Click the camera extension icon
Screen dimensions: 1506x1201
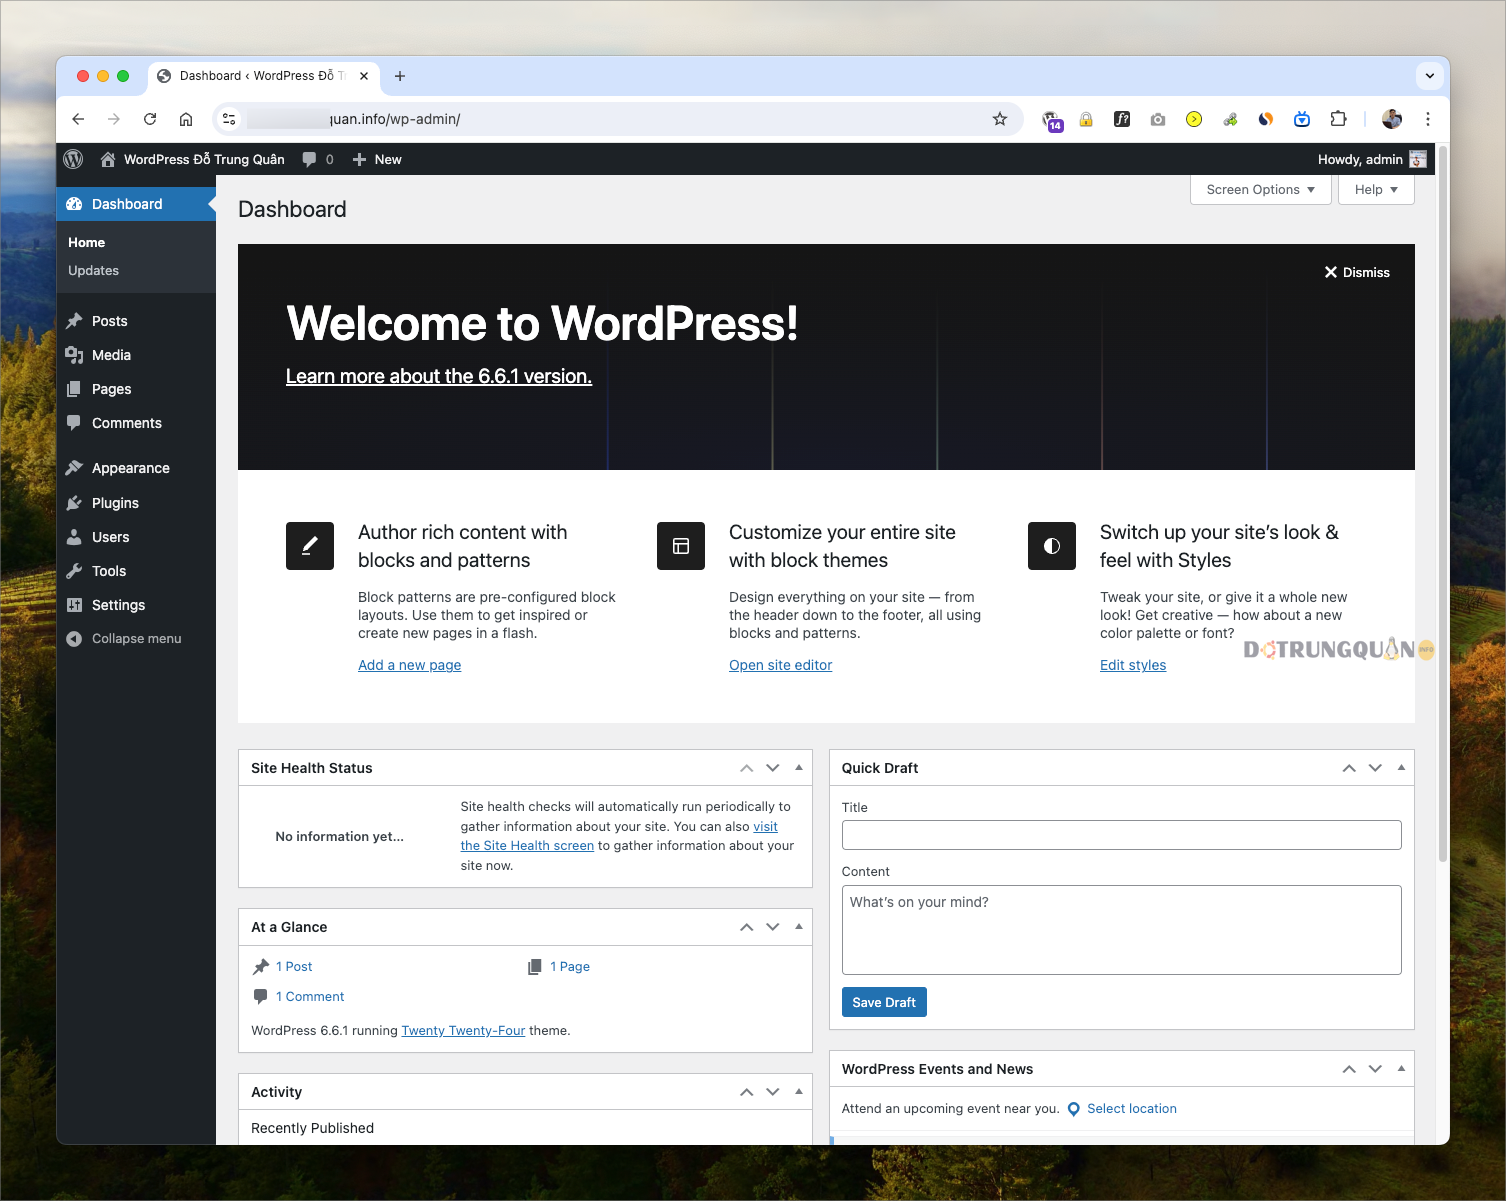click(x=1158, y=119)
